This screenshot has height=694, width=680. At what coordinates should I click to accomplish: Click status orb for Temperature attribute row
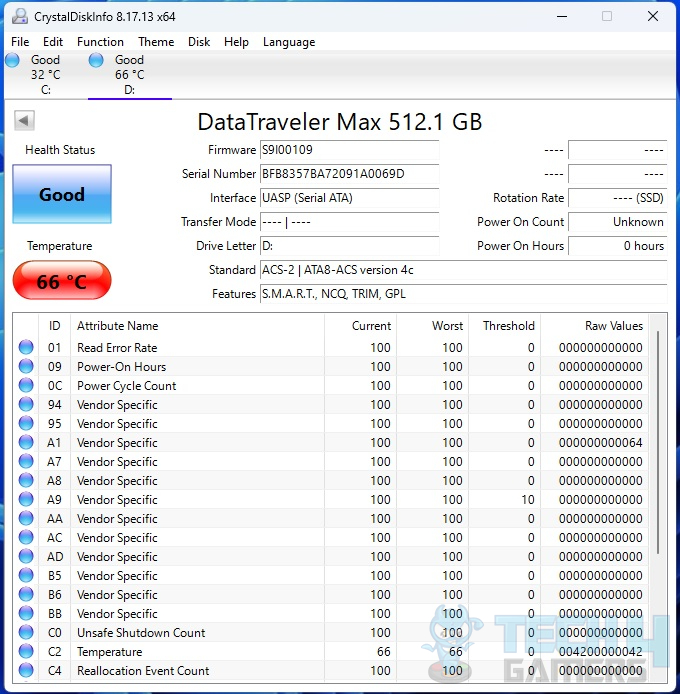pos(26,652)
